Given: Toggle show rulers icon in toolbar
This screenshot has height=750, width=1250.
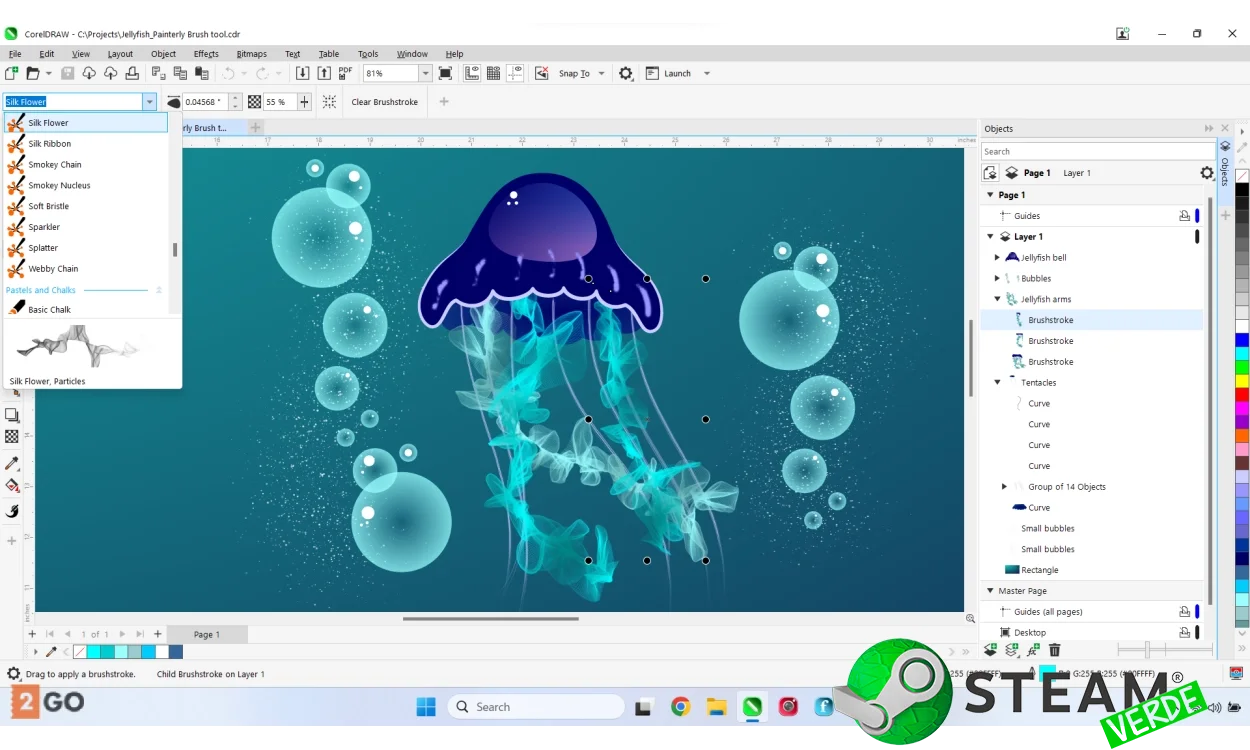Looking at the screenshot, I should (x=471, y=73).
